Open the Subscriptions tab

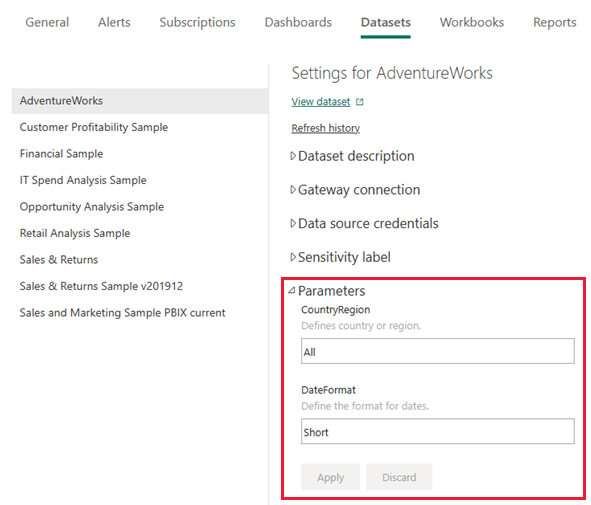click(x=197, y=23)
